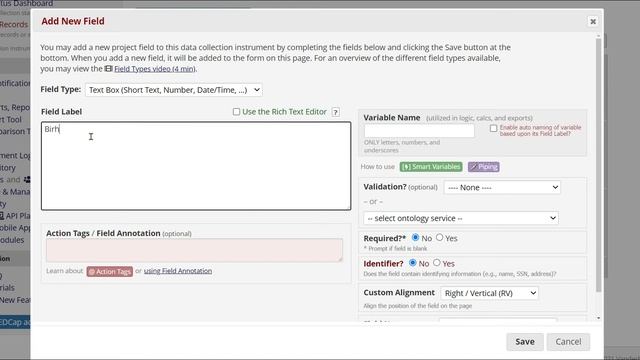
Task: Click into the Field Label text area
Action: click(x=196, y=166)
